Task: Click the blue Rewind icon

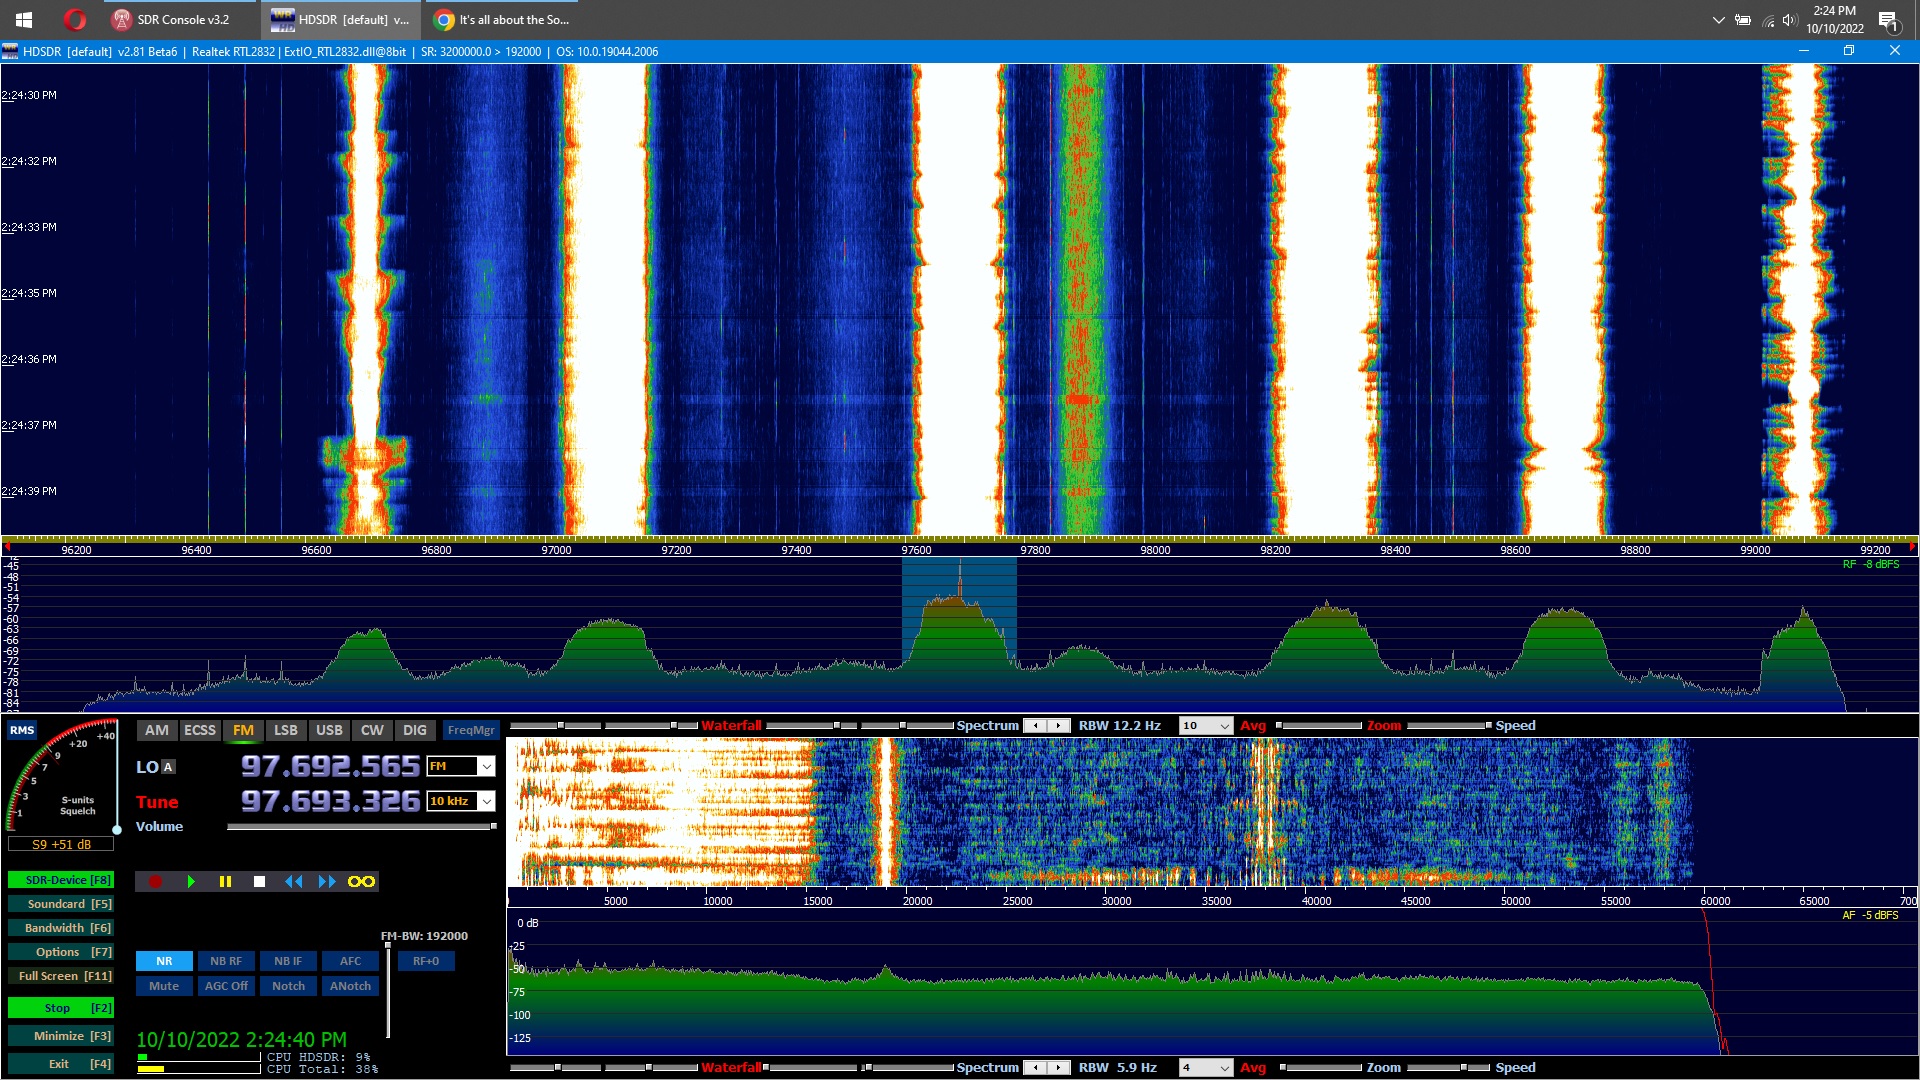Action: [x=293, y=881]
